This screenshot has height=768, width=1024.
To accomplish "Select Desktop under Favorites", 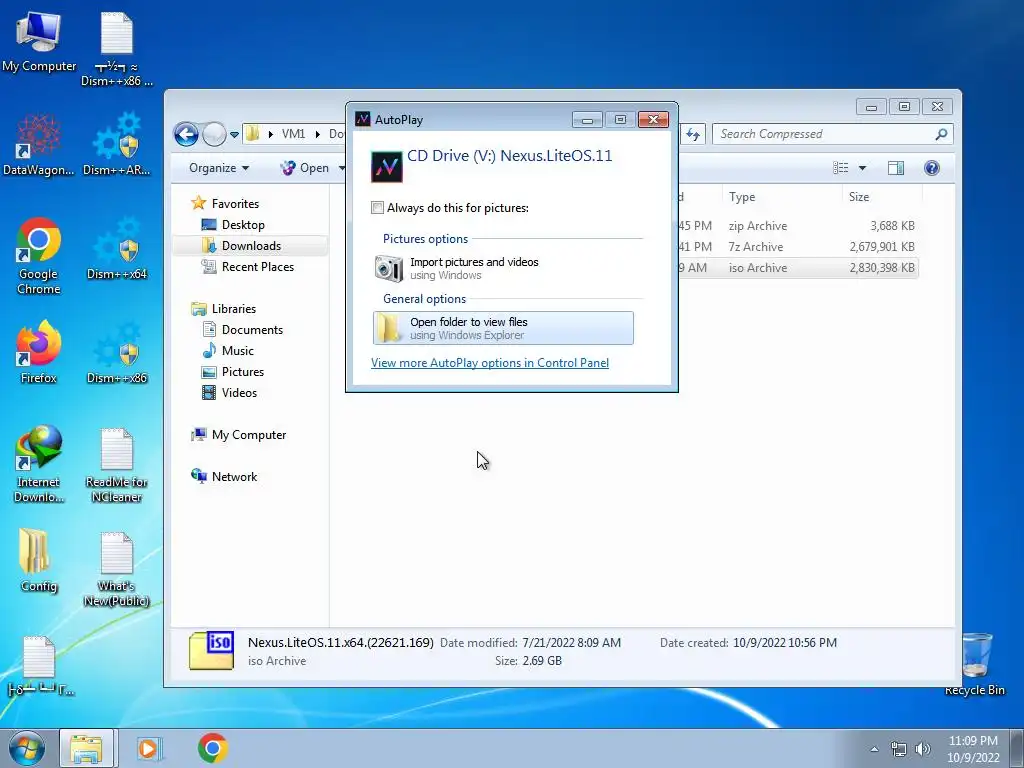I will coord(243,225).
